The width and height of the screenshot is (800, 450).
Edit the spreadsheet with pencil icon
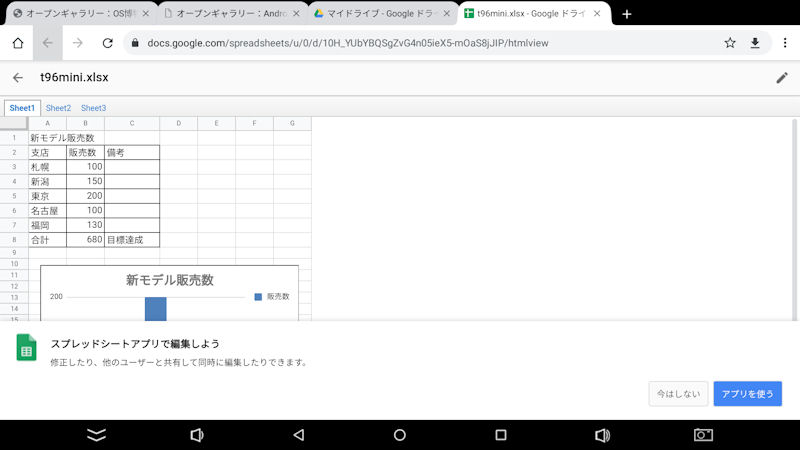pyautogui.click(x=782, y=78)
